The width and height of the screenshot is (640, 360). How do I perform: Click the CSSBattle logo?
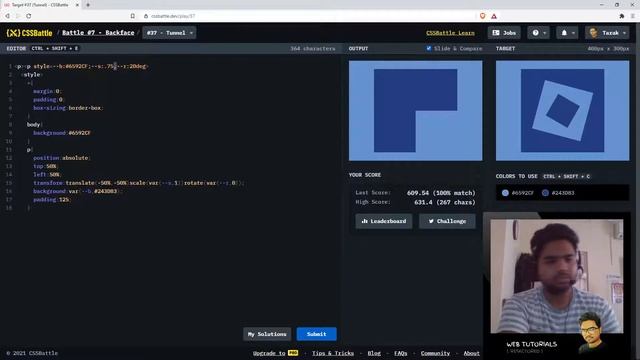coord(29,33)
